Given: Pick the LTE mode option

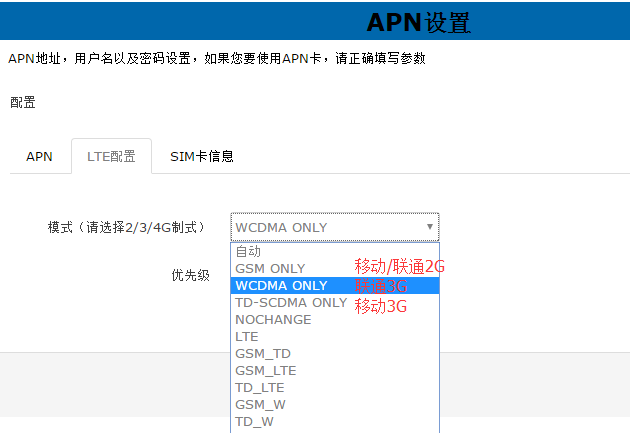Looking at the screenshot, I should pyautogui.click(x=247, y=337).
